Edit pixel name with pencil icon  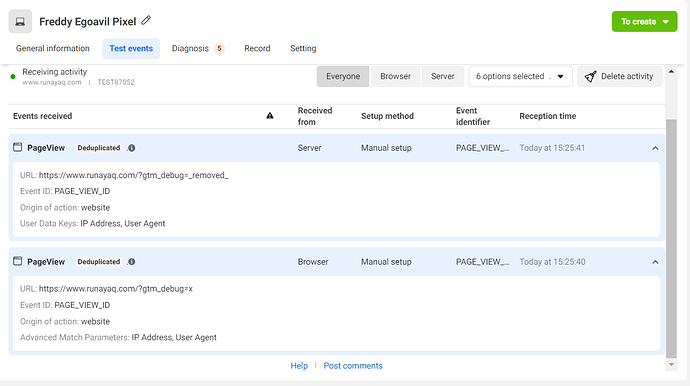146,20
